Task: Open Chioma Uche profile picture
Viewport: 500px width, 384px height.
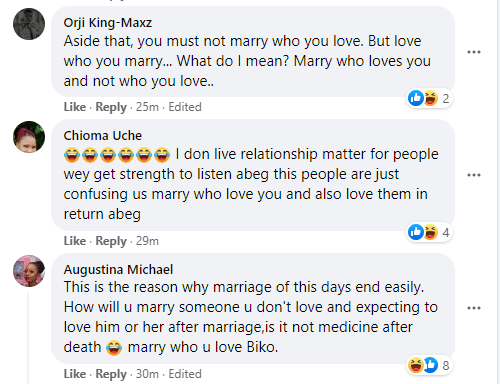Action: [x=29, y=137]
